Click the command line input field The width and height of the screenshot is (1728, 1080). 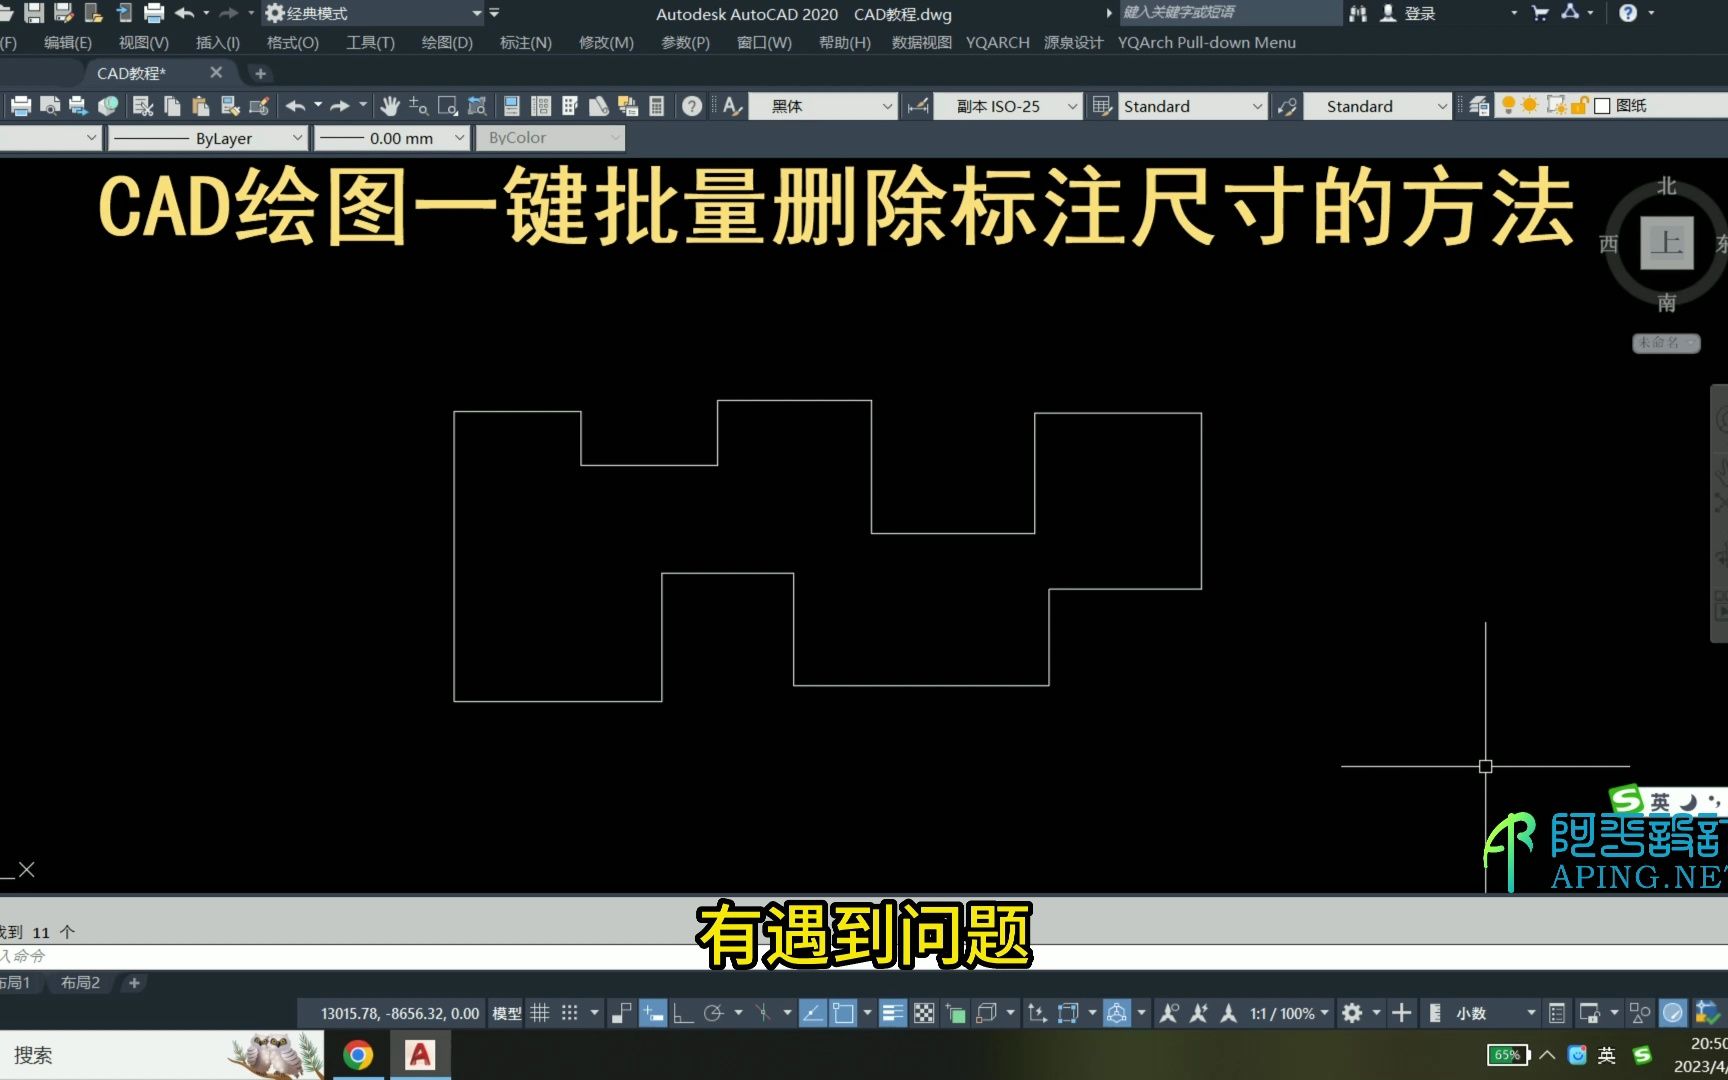(x=864, y=956)
